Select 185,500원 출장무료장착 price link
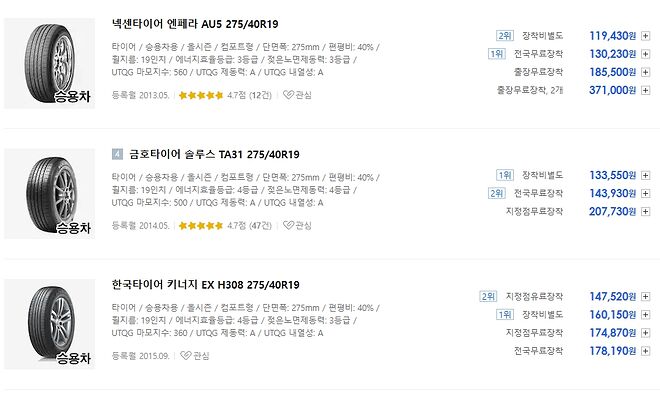The height and width of the screenshot is (396, 660). 612,72
